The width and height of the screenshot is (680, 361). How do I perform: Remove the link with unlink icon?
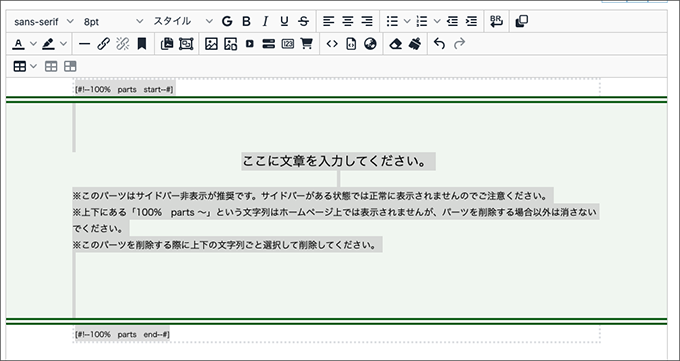(123, 44)
